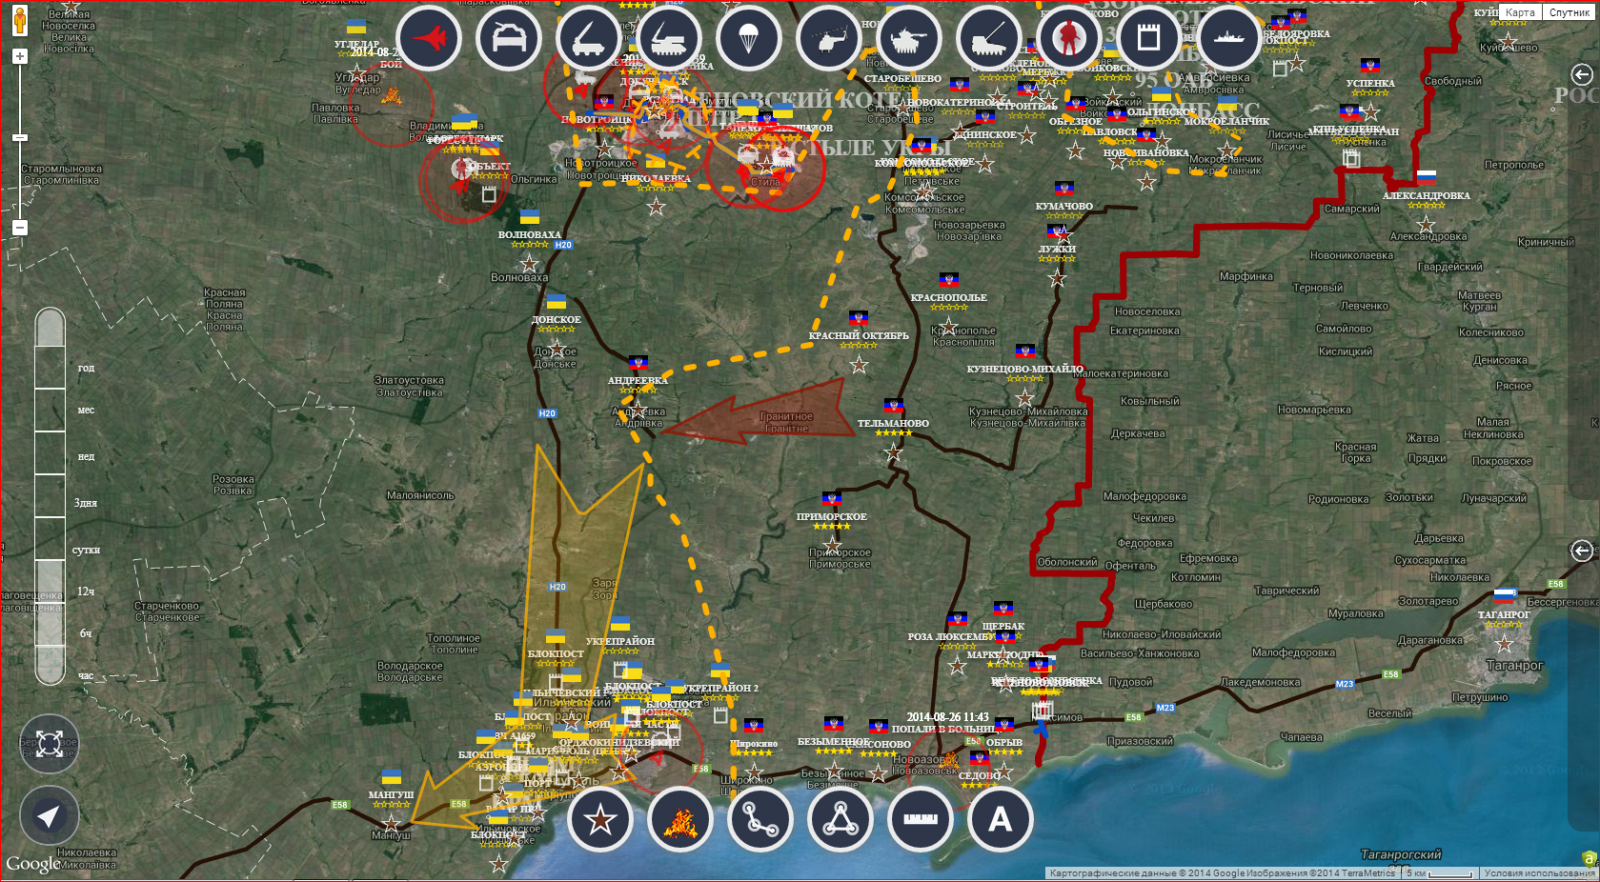Select the warship navy icon
The image size is (1600, 882).
(x=1228, y=38)
